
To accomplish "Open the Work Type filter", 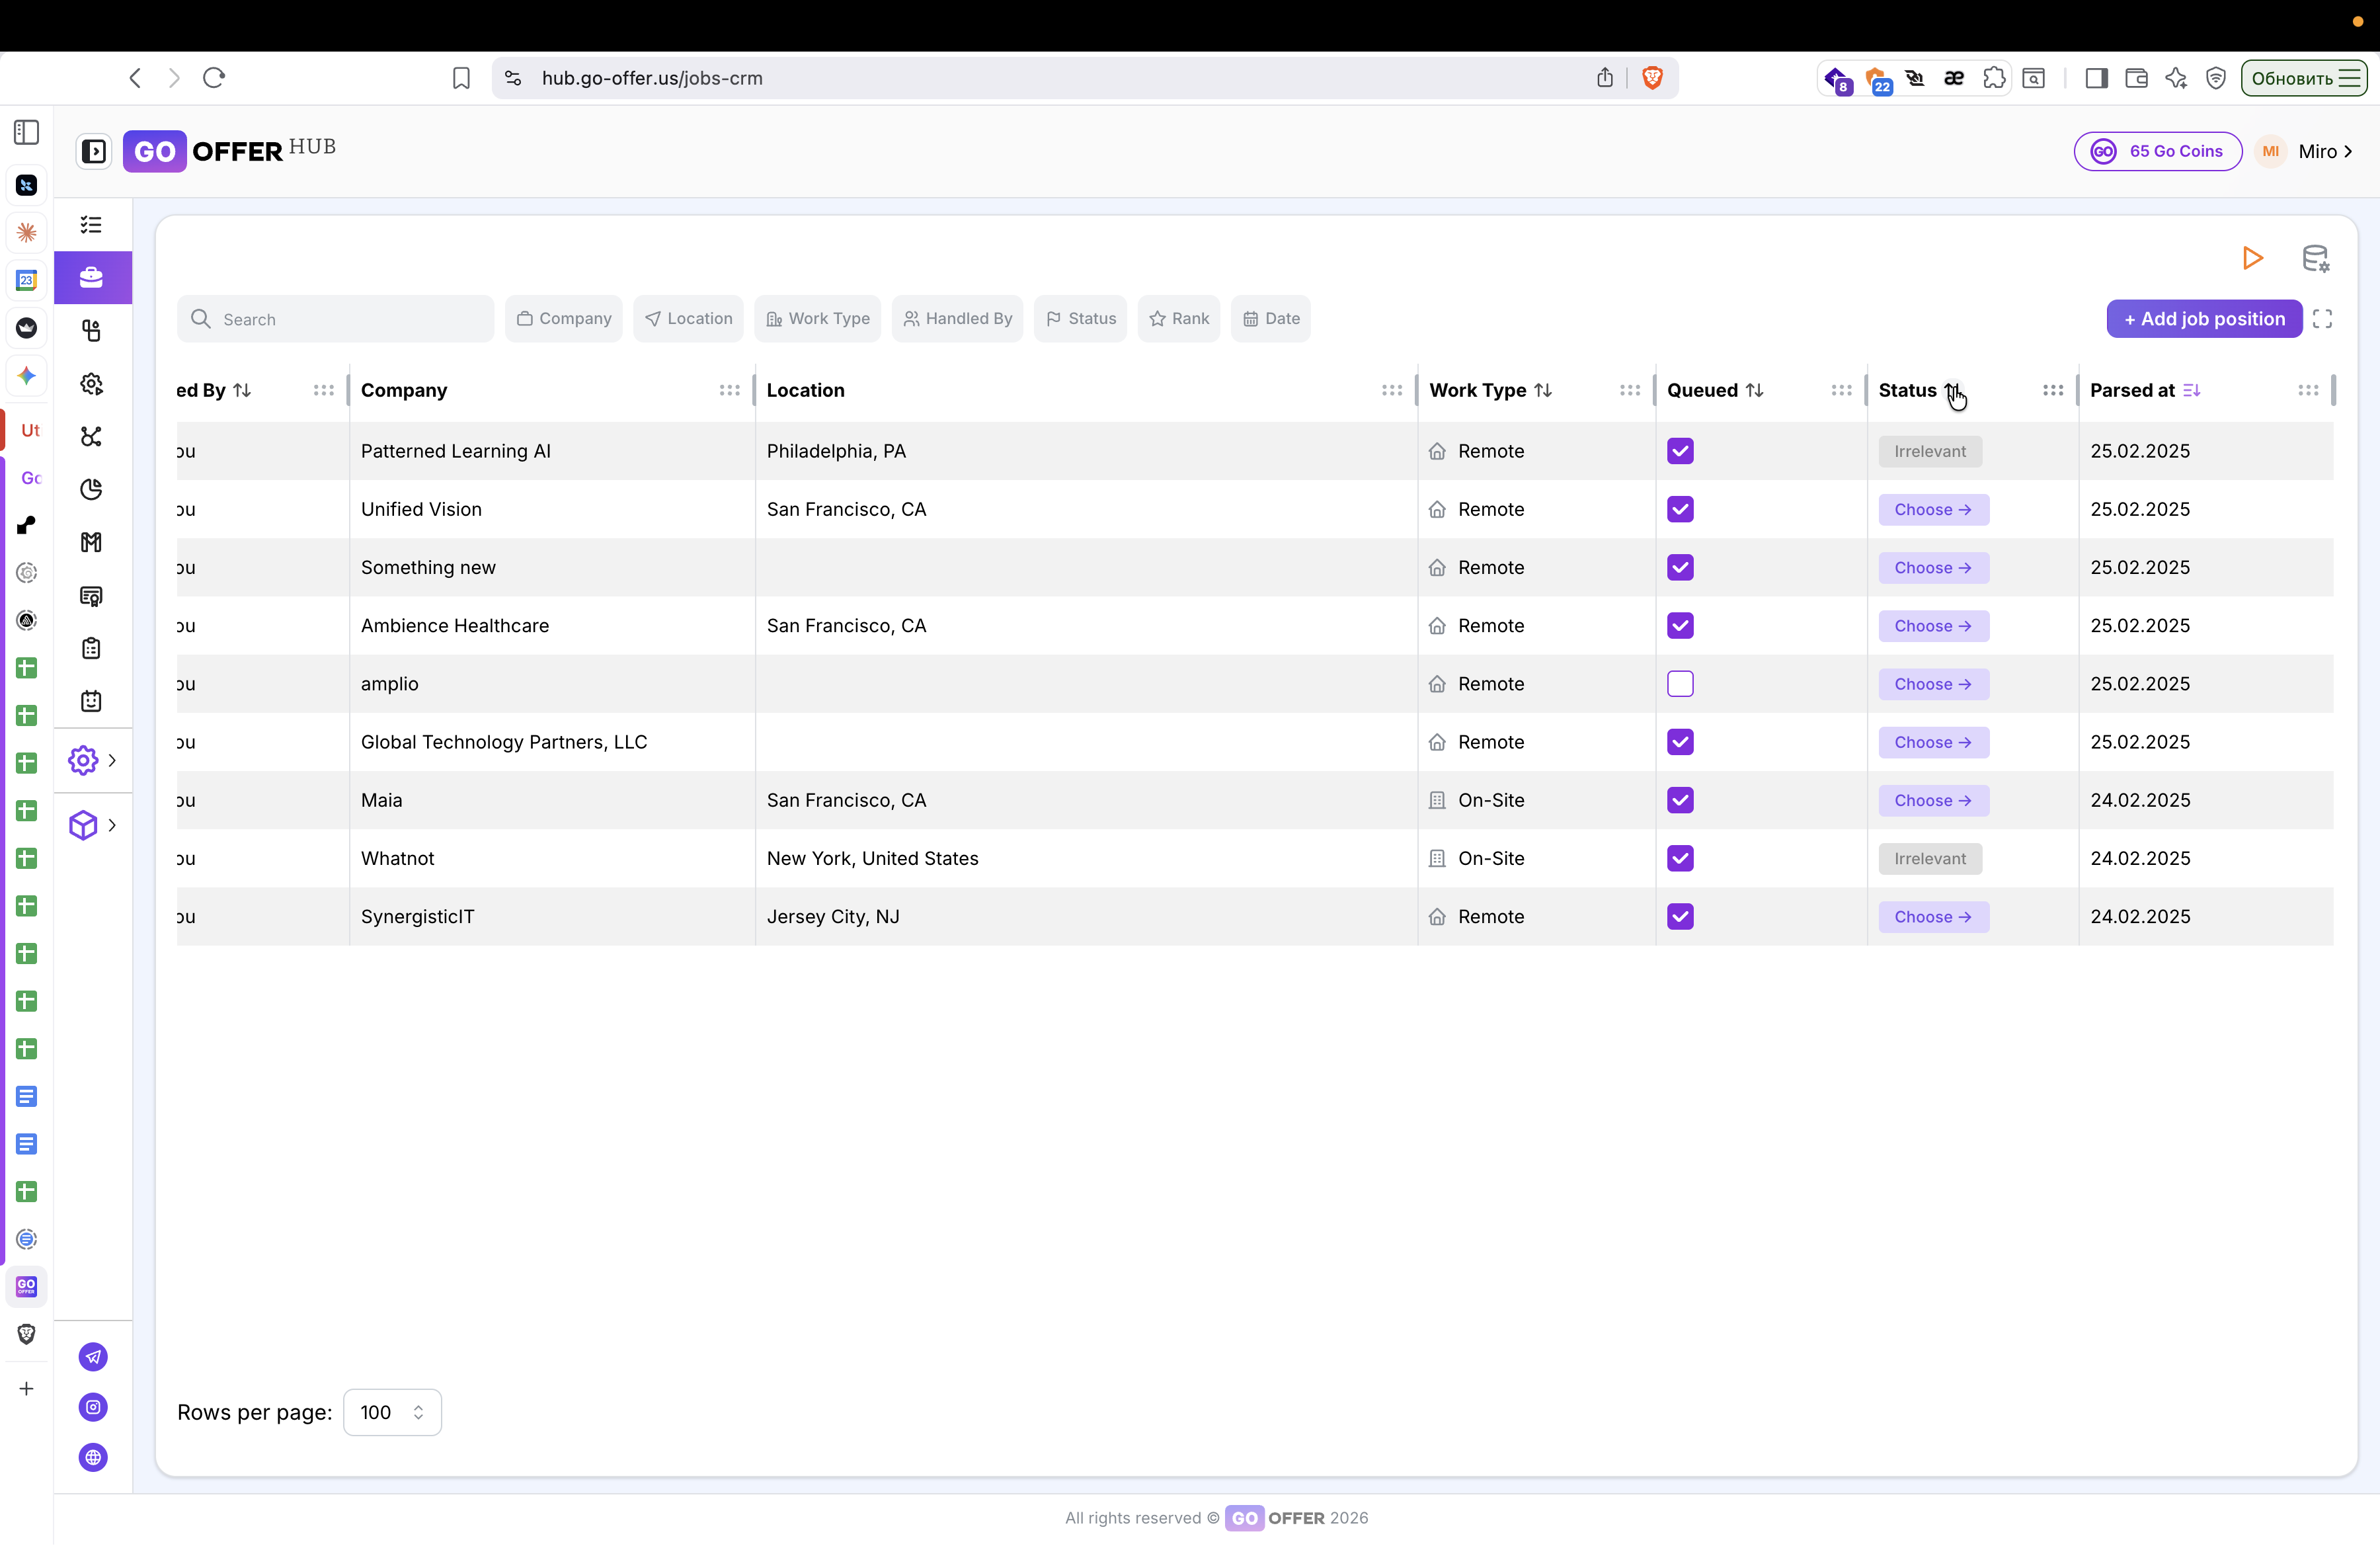I will 817,319.
